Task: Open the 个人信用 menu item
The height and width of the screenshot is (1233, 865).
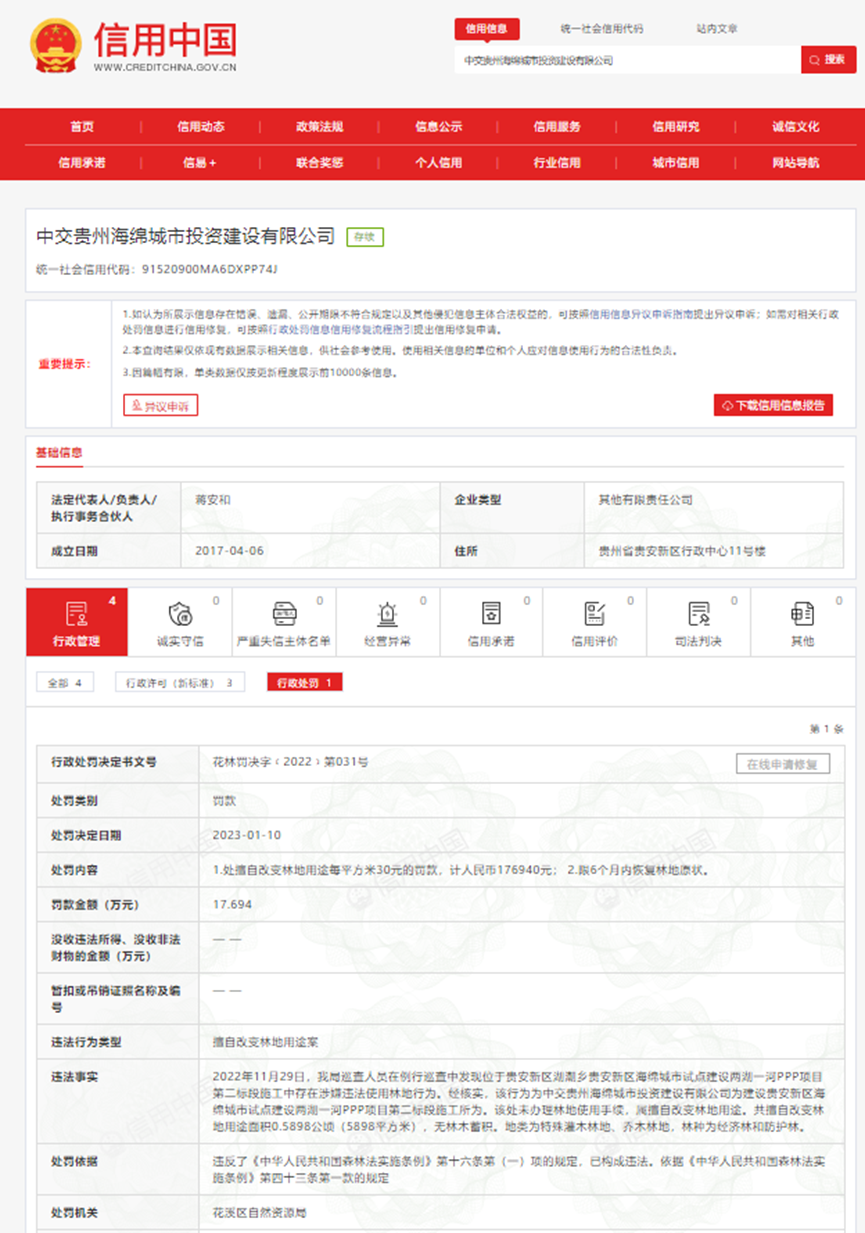Action: pyautogui.click(x=438, y=162)
